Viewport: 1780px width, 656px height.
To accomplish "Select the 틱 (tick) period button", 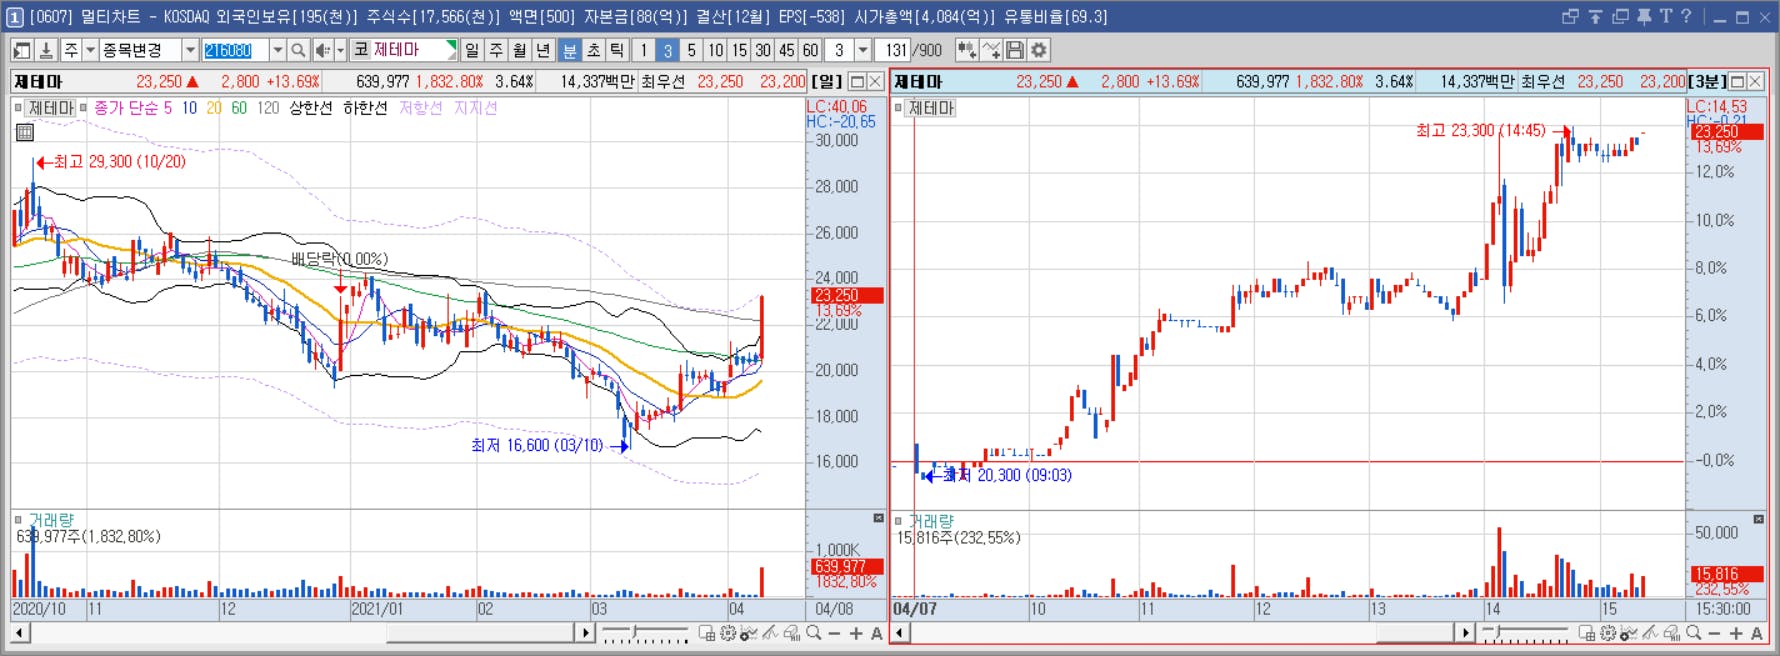I will (618, 50).
